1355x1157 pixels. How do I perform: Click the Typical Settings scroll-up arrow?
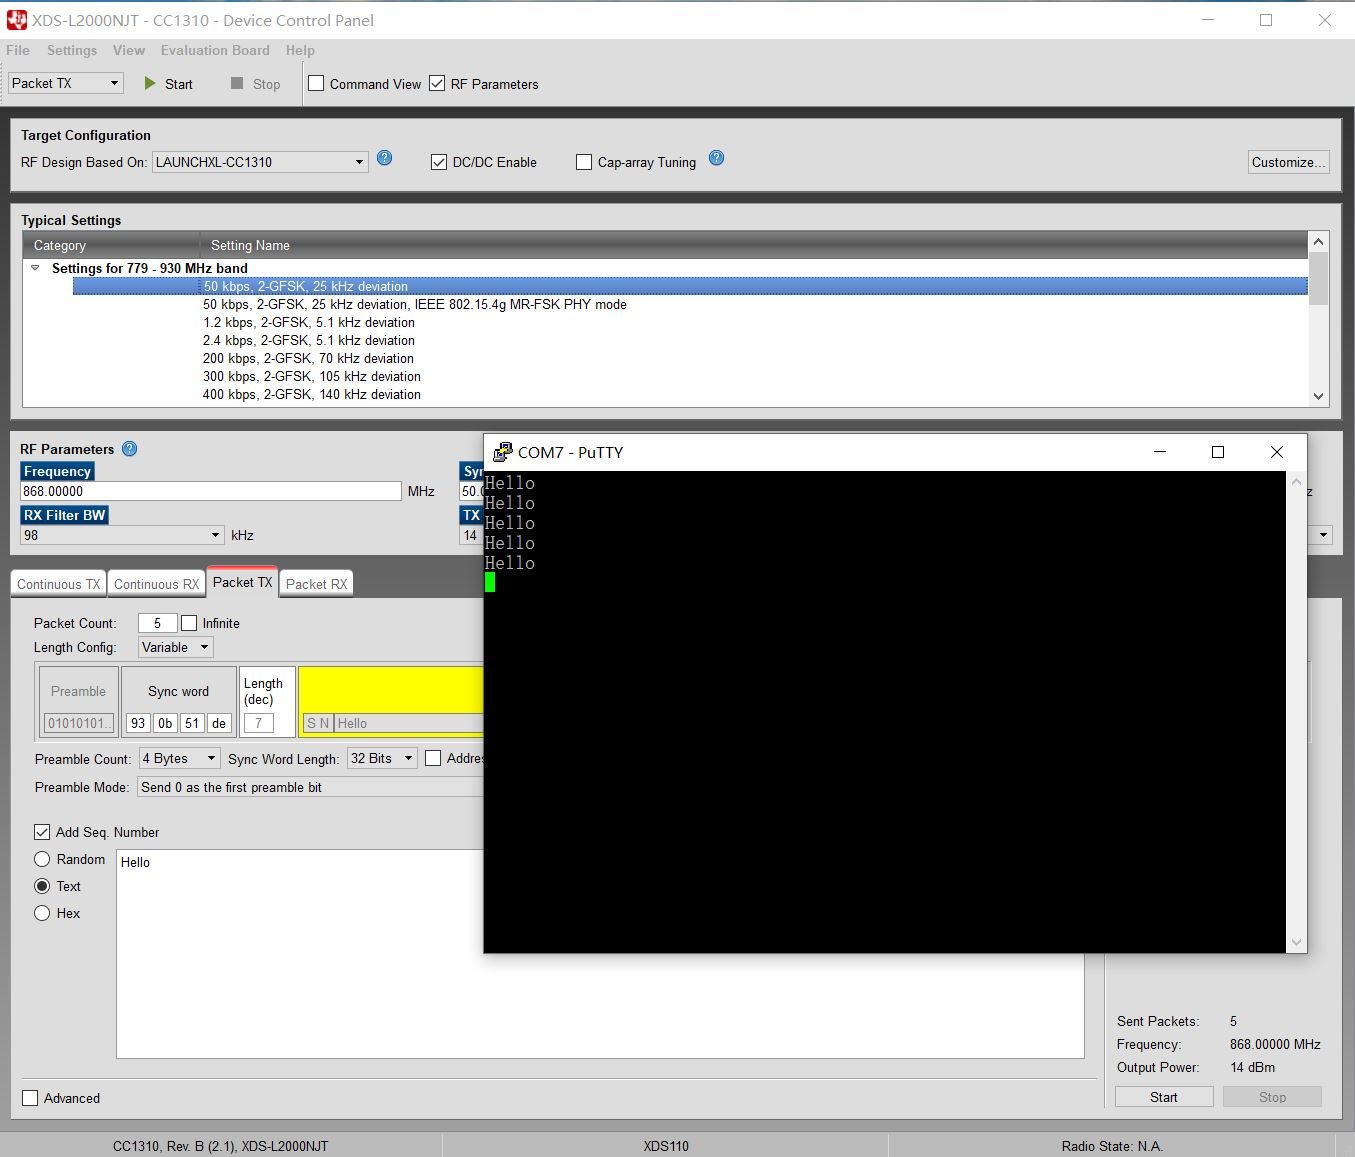[x=1318, y=242]
